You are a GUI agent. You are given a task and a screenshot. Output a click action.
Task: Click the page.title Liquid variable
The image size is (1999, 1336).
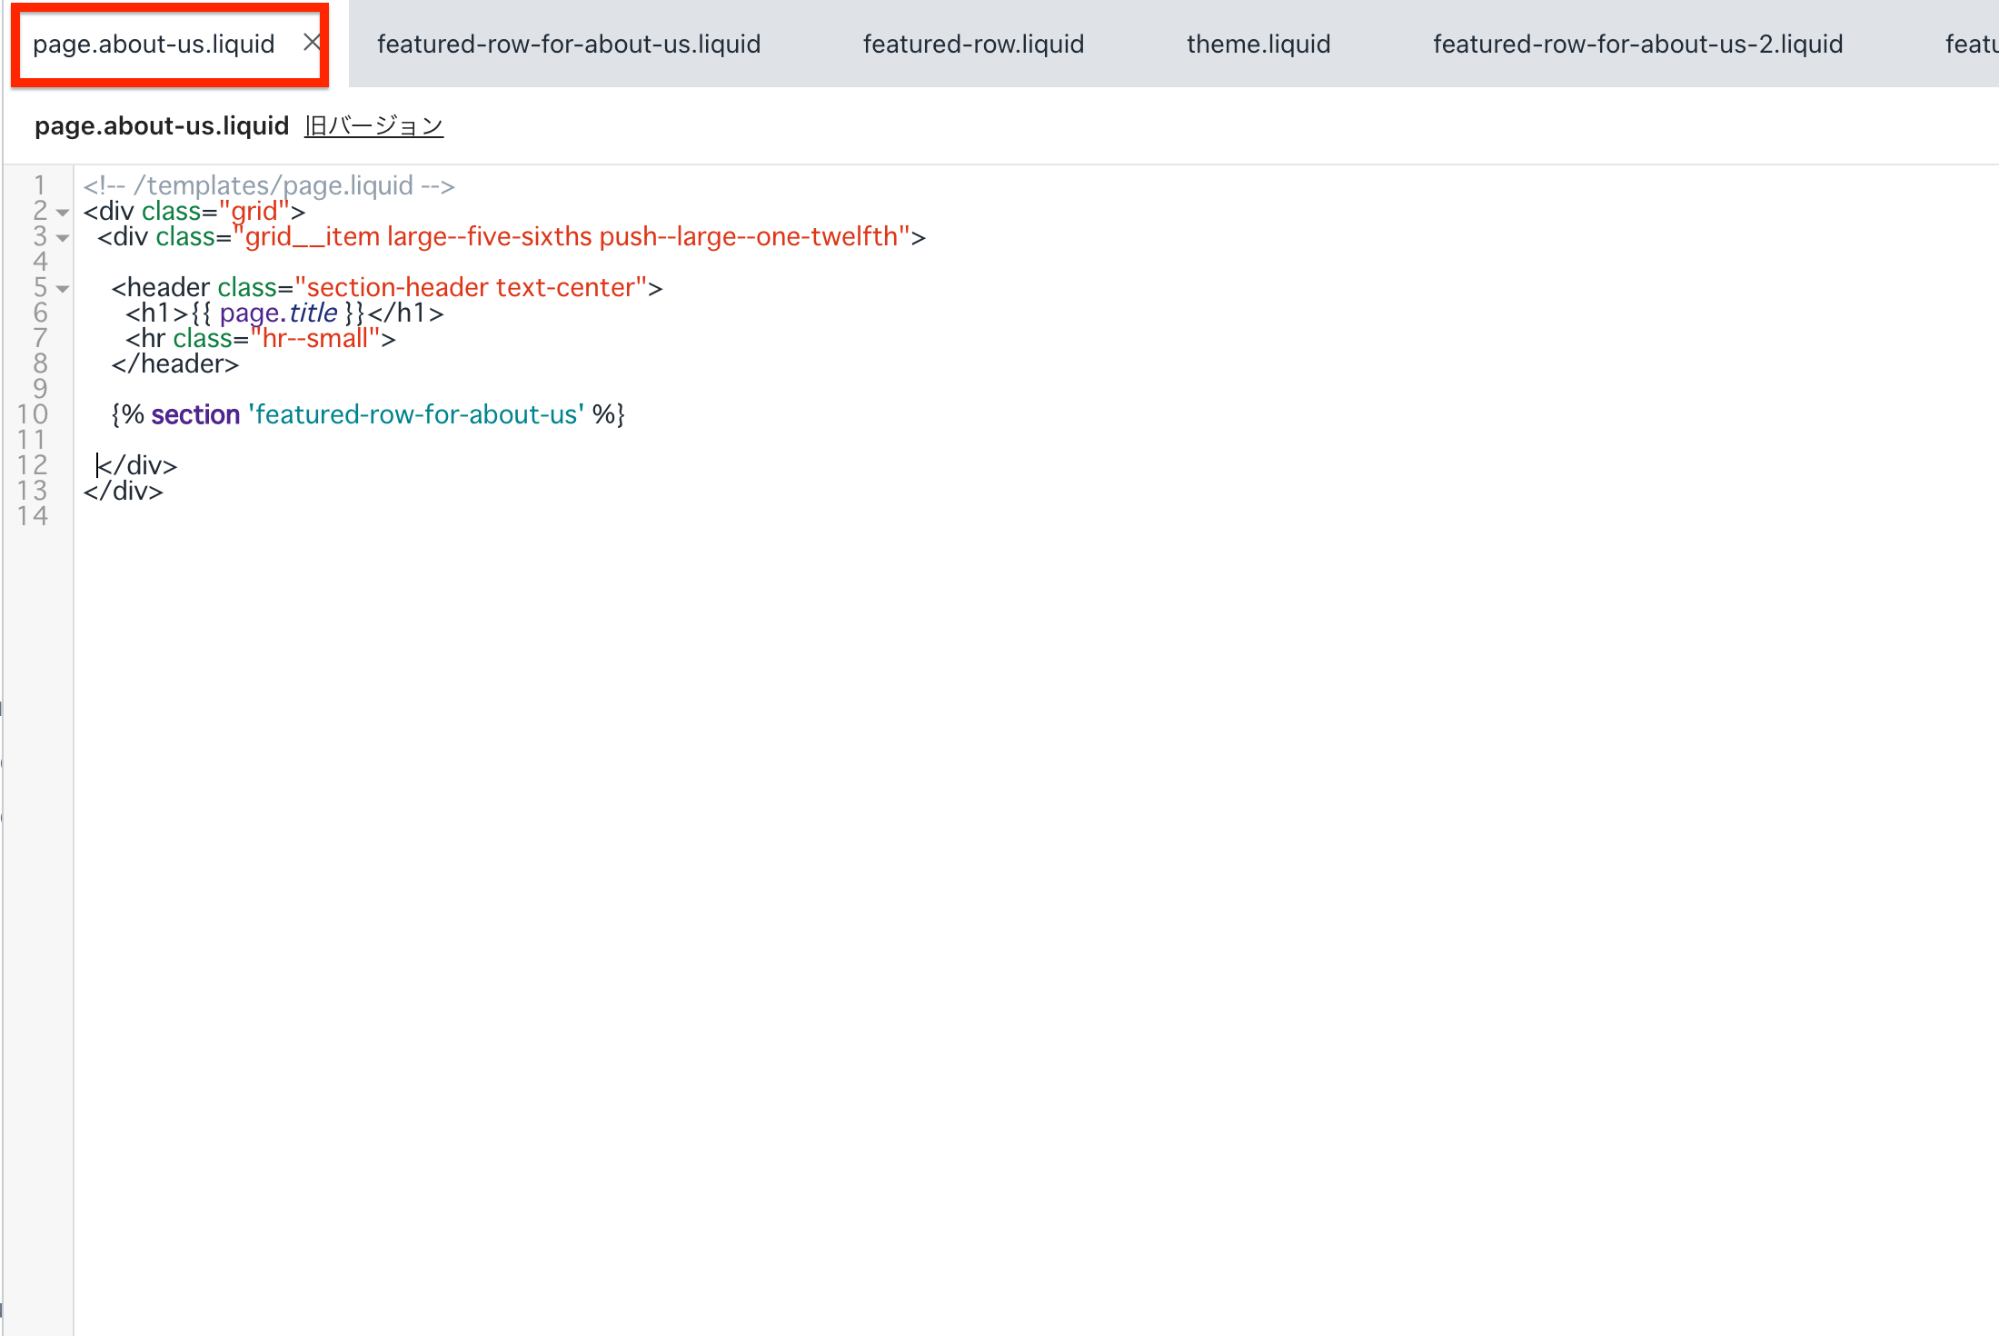click(278, 313)
